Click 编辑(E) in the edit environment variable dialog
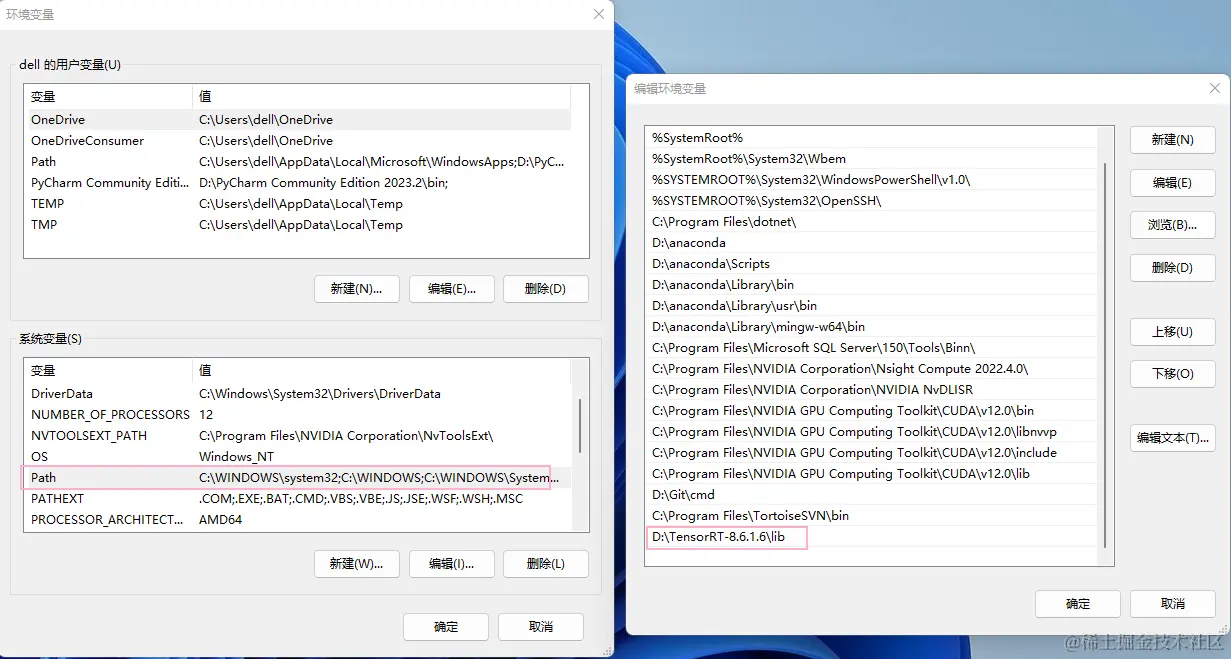 (x=1172, y=183)
